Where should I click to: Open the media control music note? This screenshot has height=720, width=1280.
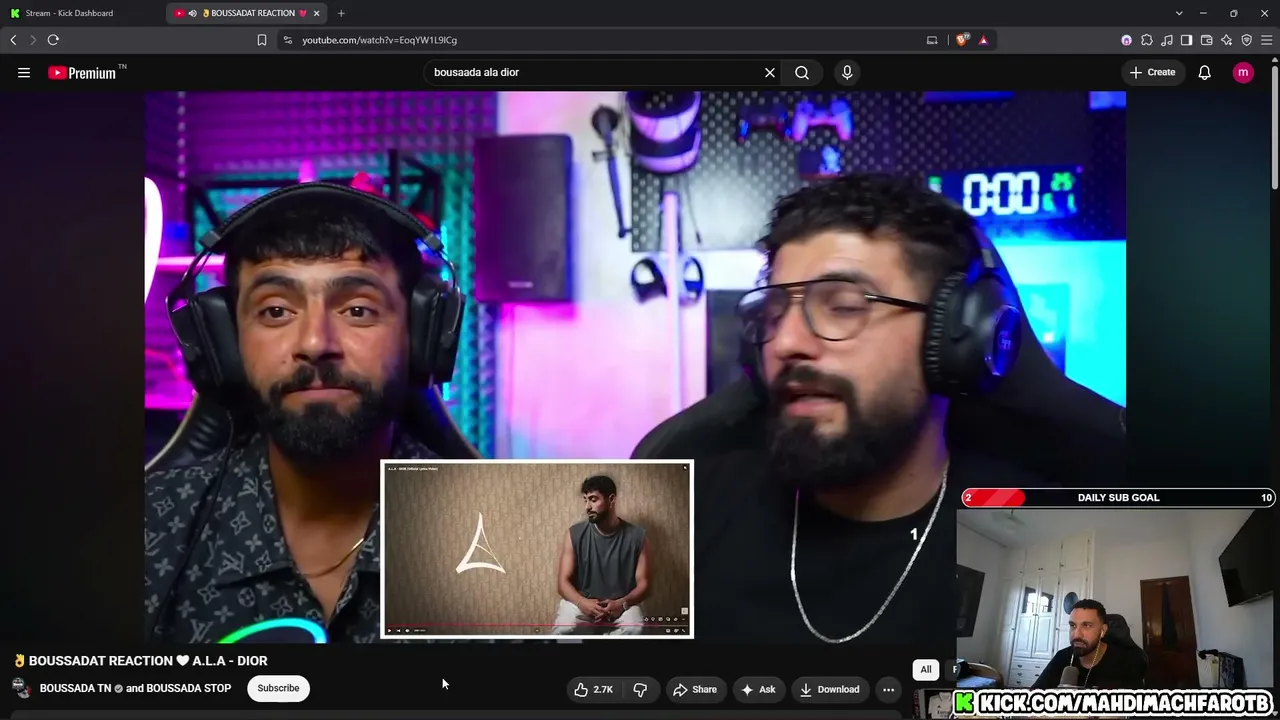coord(1167,40)
